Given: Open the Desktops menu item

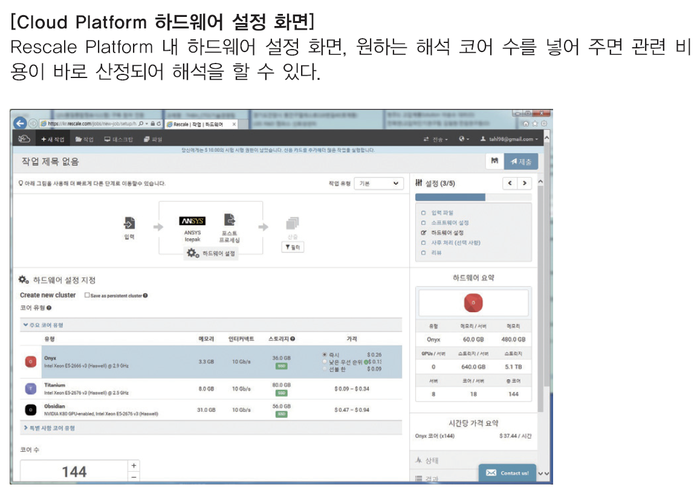Looking at the screenshot, I should click(118, 139).
